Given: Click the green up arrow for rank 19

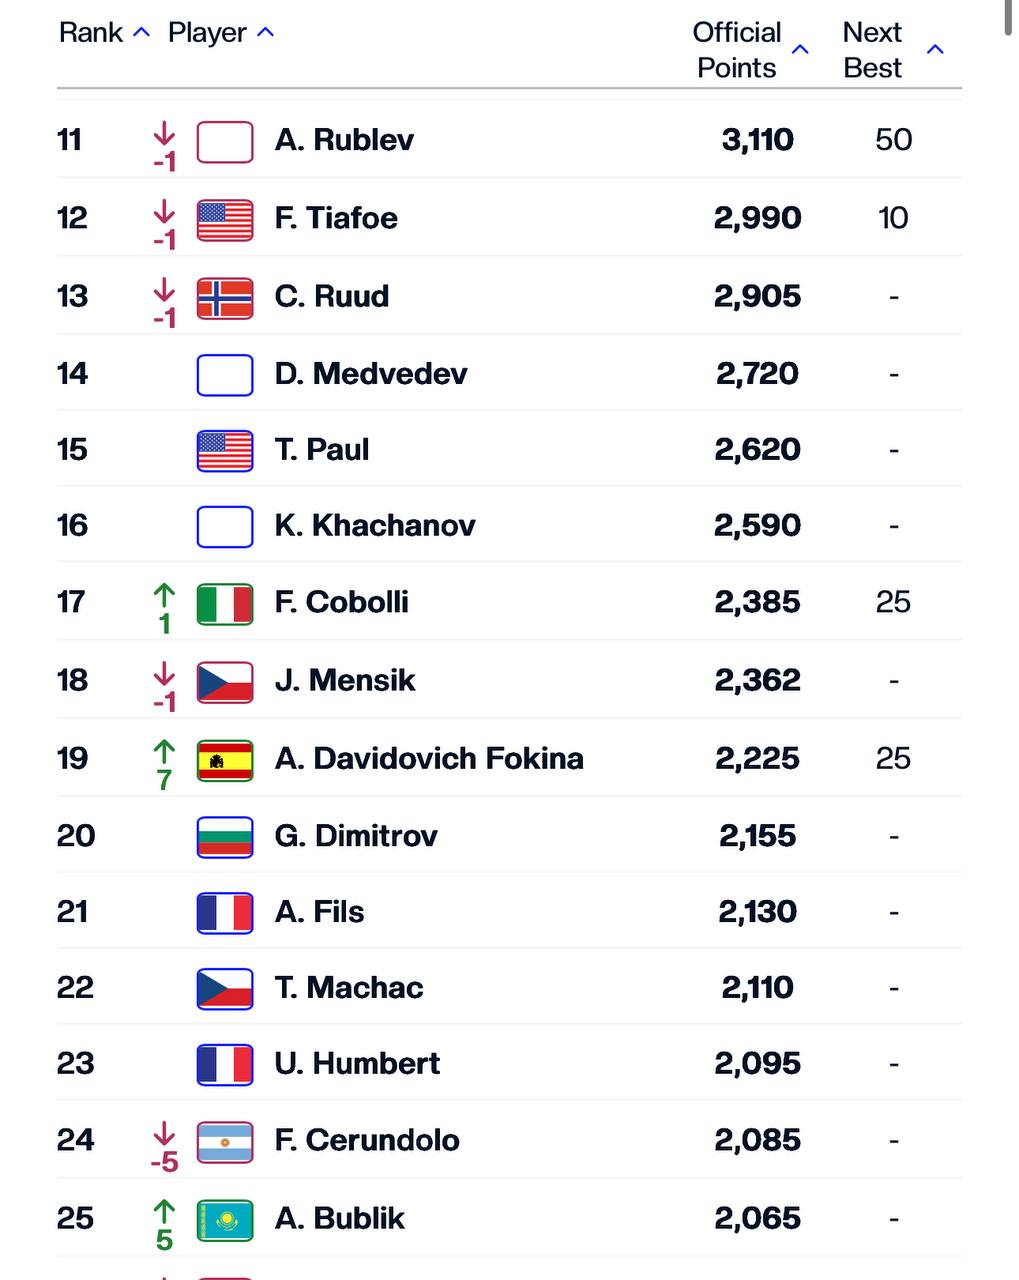Looking at the screenshot, I should (x=164, y=751).
